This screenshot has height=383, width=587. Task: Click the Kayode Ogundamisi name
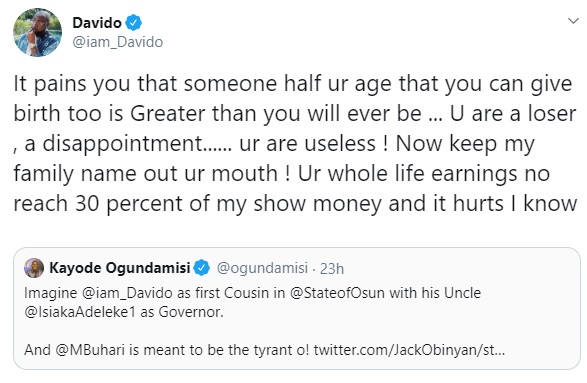(120, 268)
